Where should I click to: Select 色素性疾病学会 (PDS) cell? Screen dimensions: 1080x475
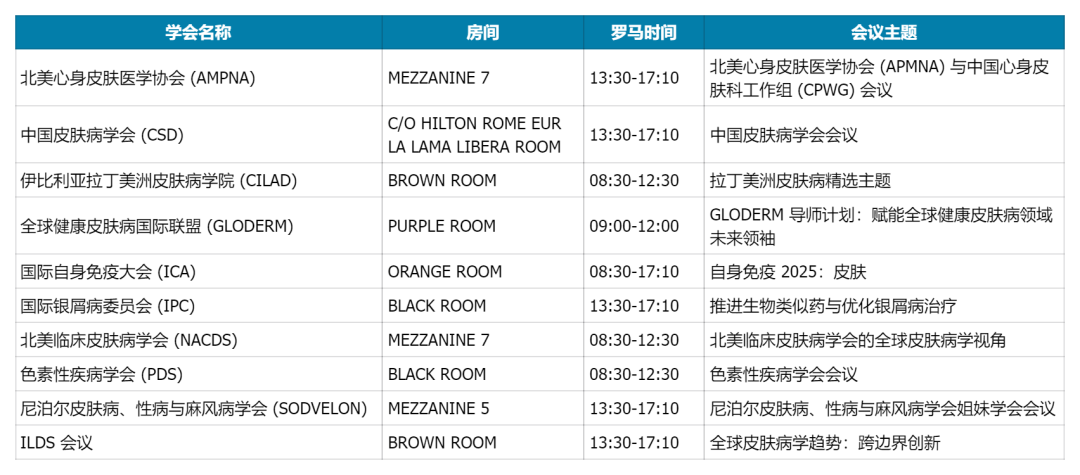tap(198, 374)
